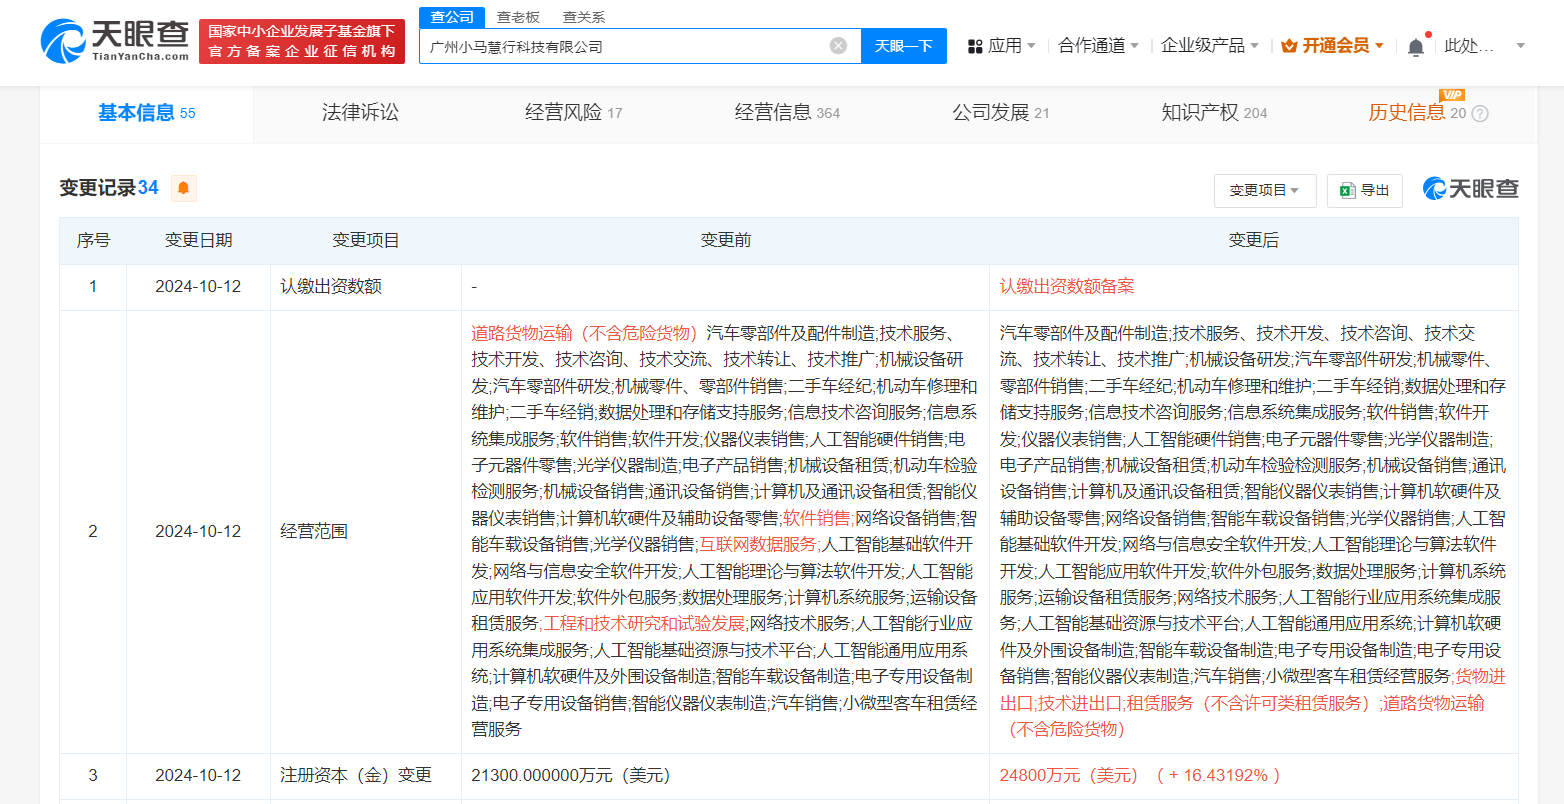Screen dimensions: 1564x804
Task: Select the 查老板 search tab
Action: 518,17
